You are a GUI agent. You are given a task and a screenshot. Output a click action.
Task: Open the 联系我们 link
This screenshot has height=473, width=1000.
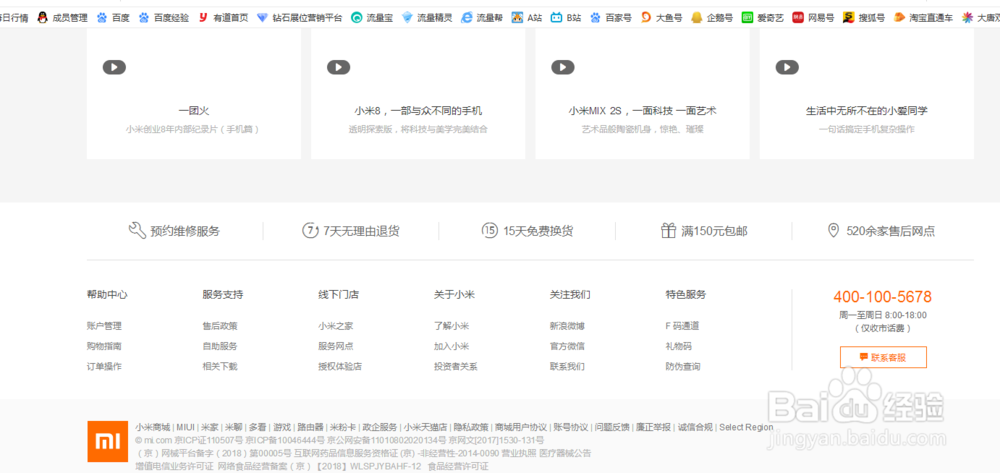[x=567, y=367]
